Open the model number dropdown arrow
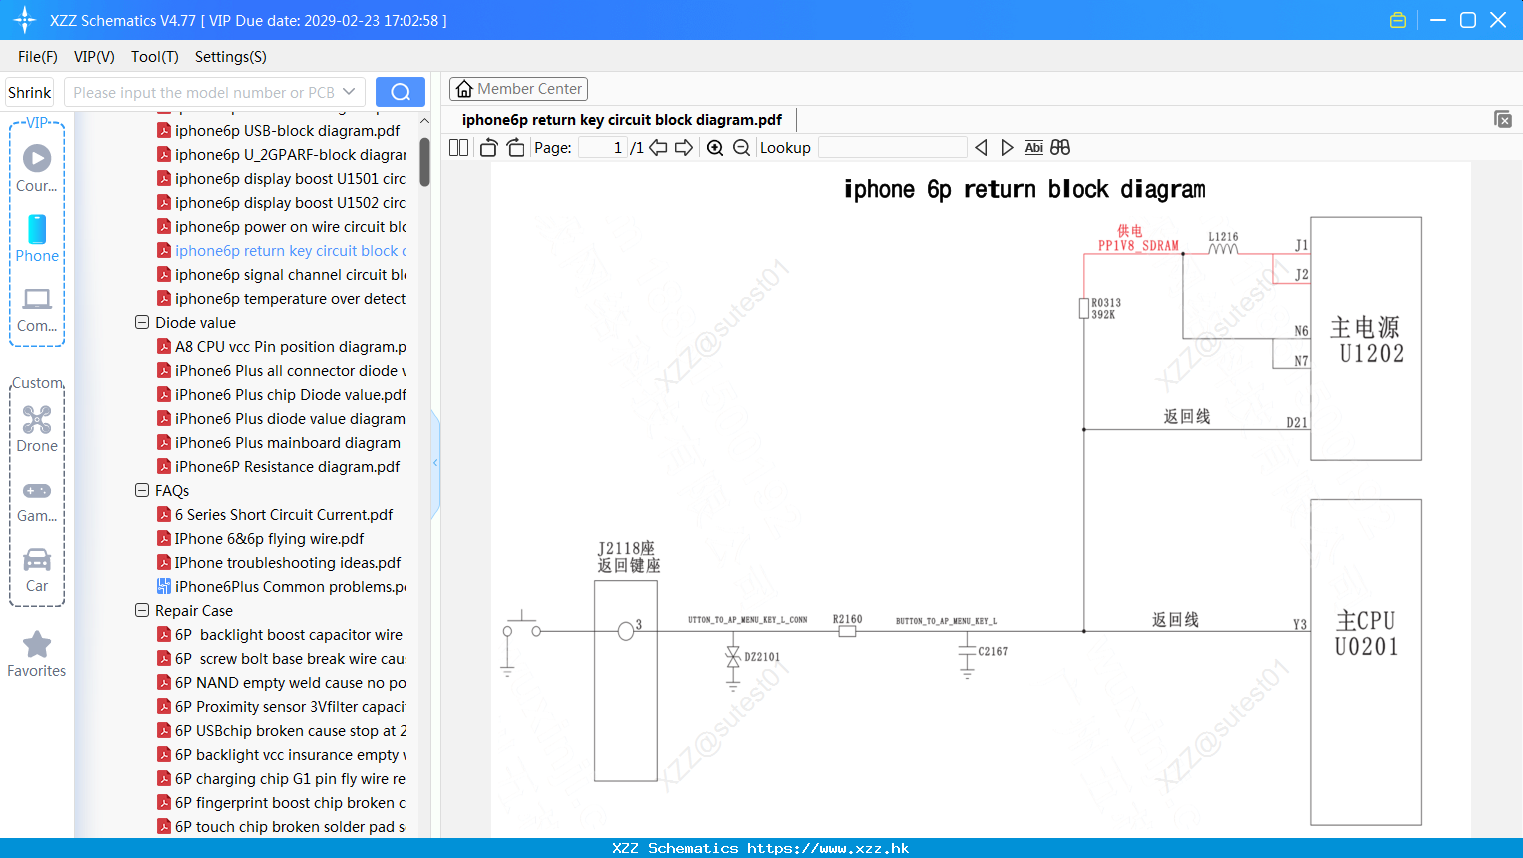1523x858 pixels. pos(349,92)
